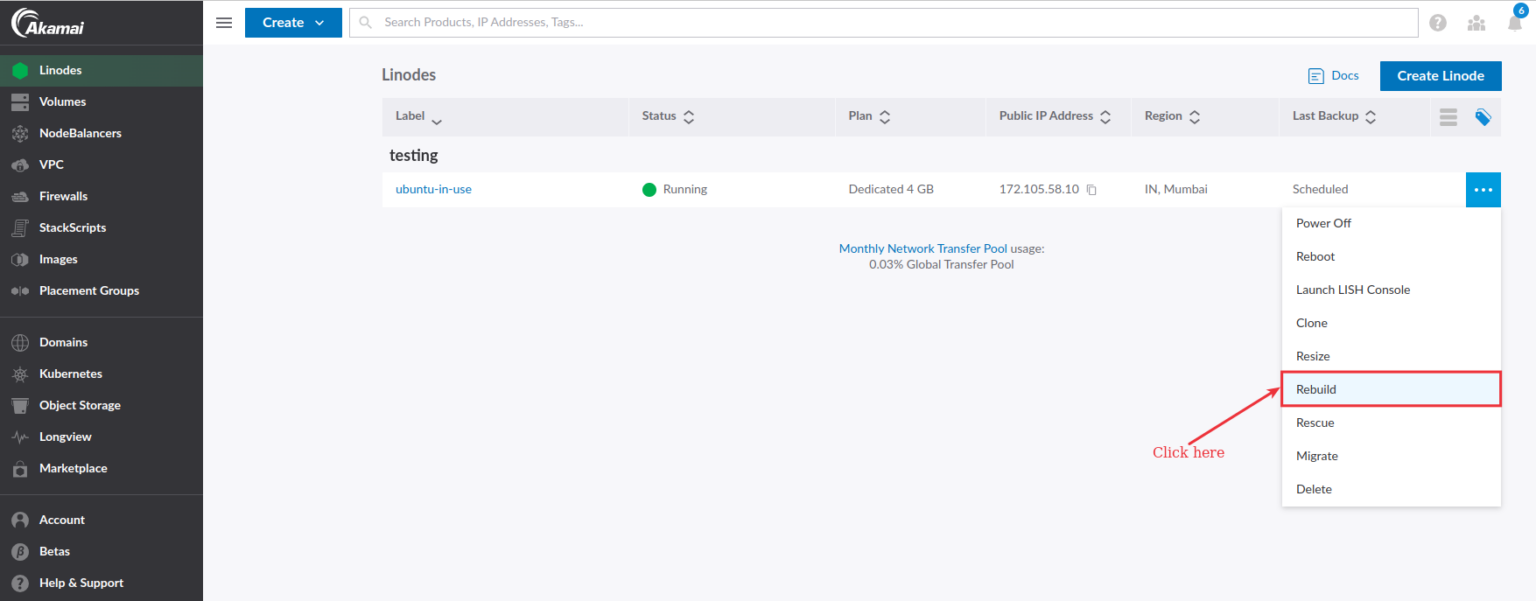
Task: Open the ellipsis actions menu for ubuntu-in-use
Action: coord(1483,189)
